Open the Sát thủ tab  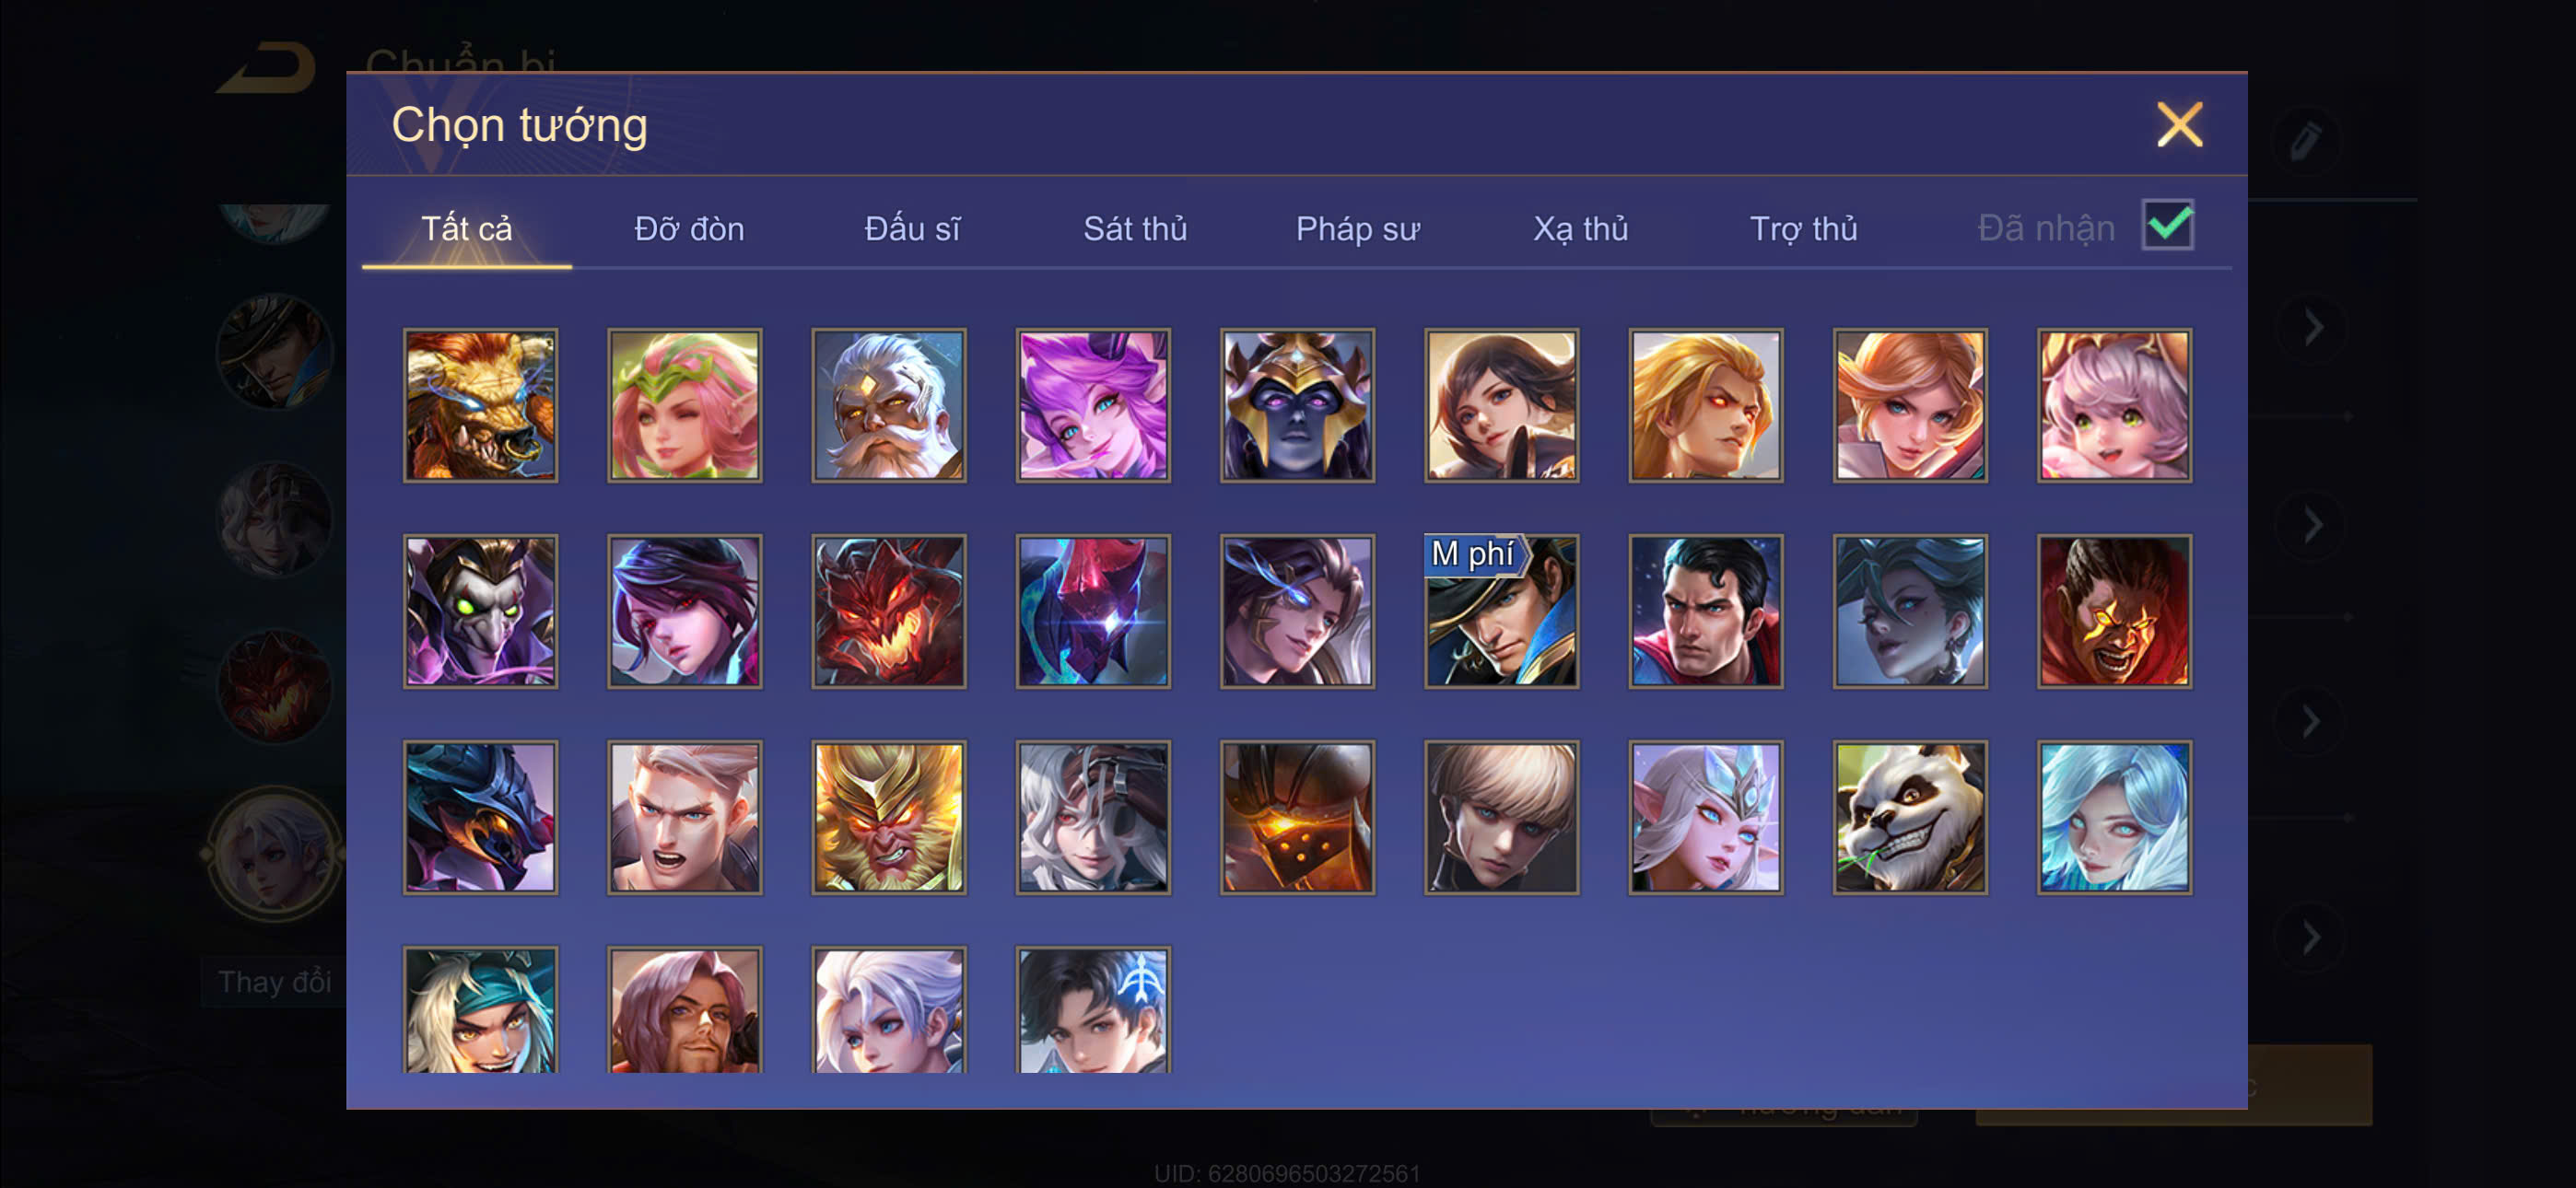click(1135, 229)
